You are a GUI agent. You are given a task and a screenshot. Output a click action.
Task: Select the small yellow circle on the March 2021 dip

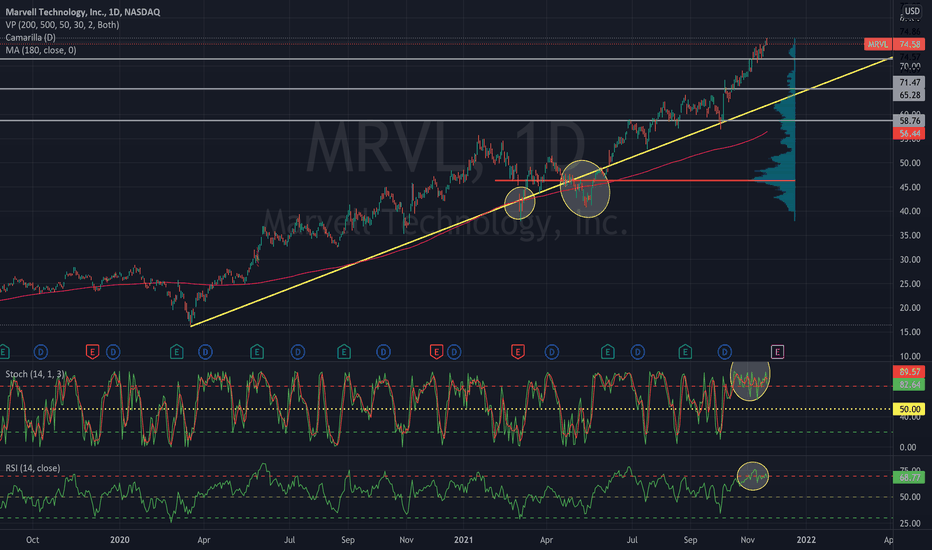(x=519, y=203)
